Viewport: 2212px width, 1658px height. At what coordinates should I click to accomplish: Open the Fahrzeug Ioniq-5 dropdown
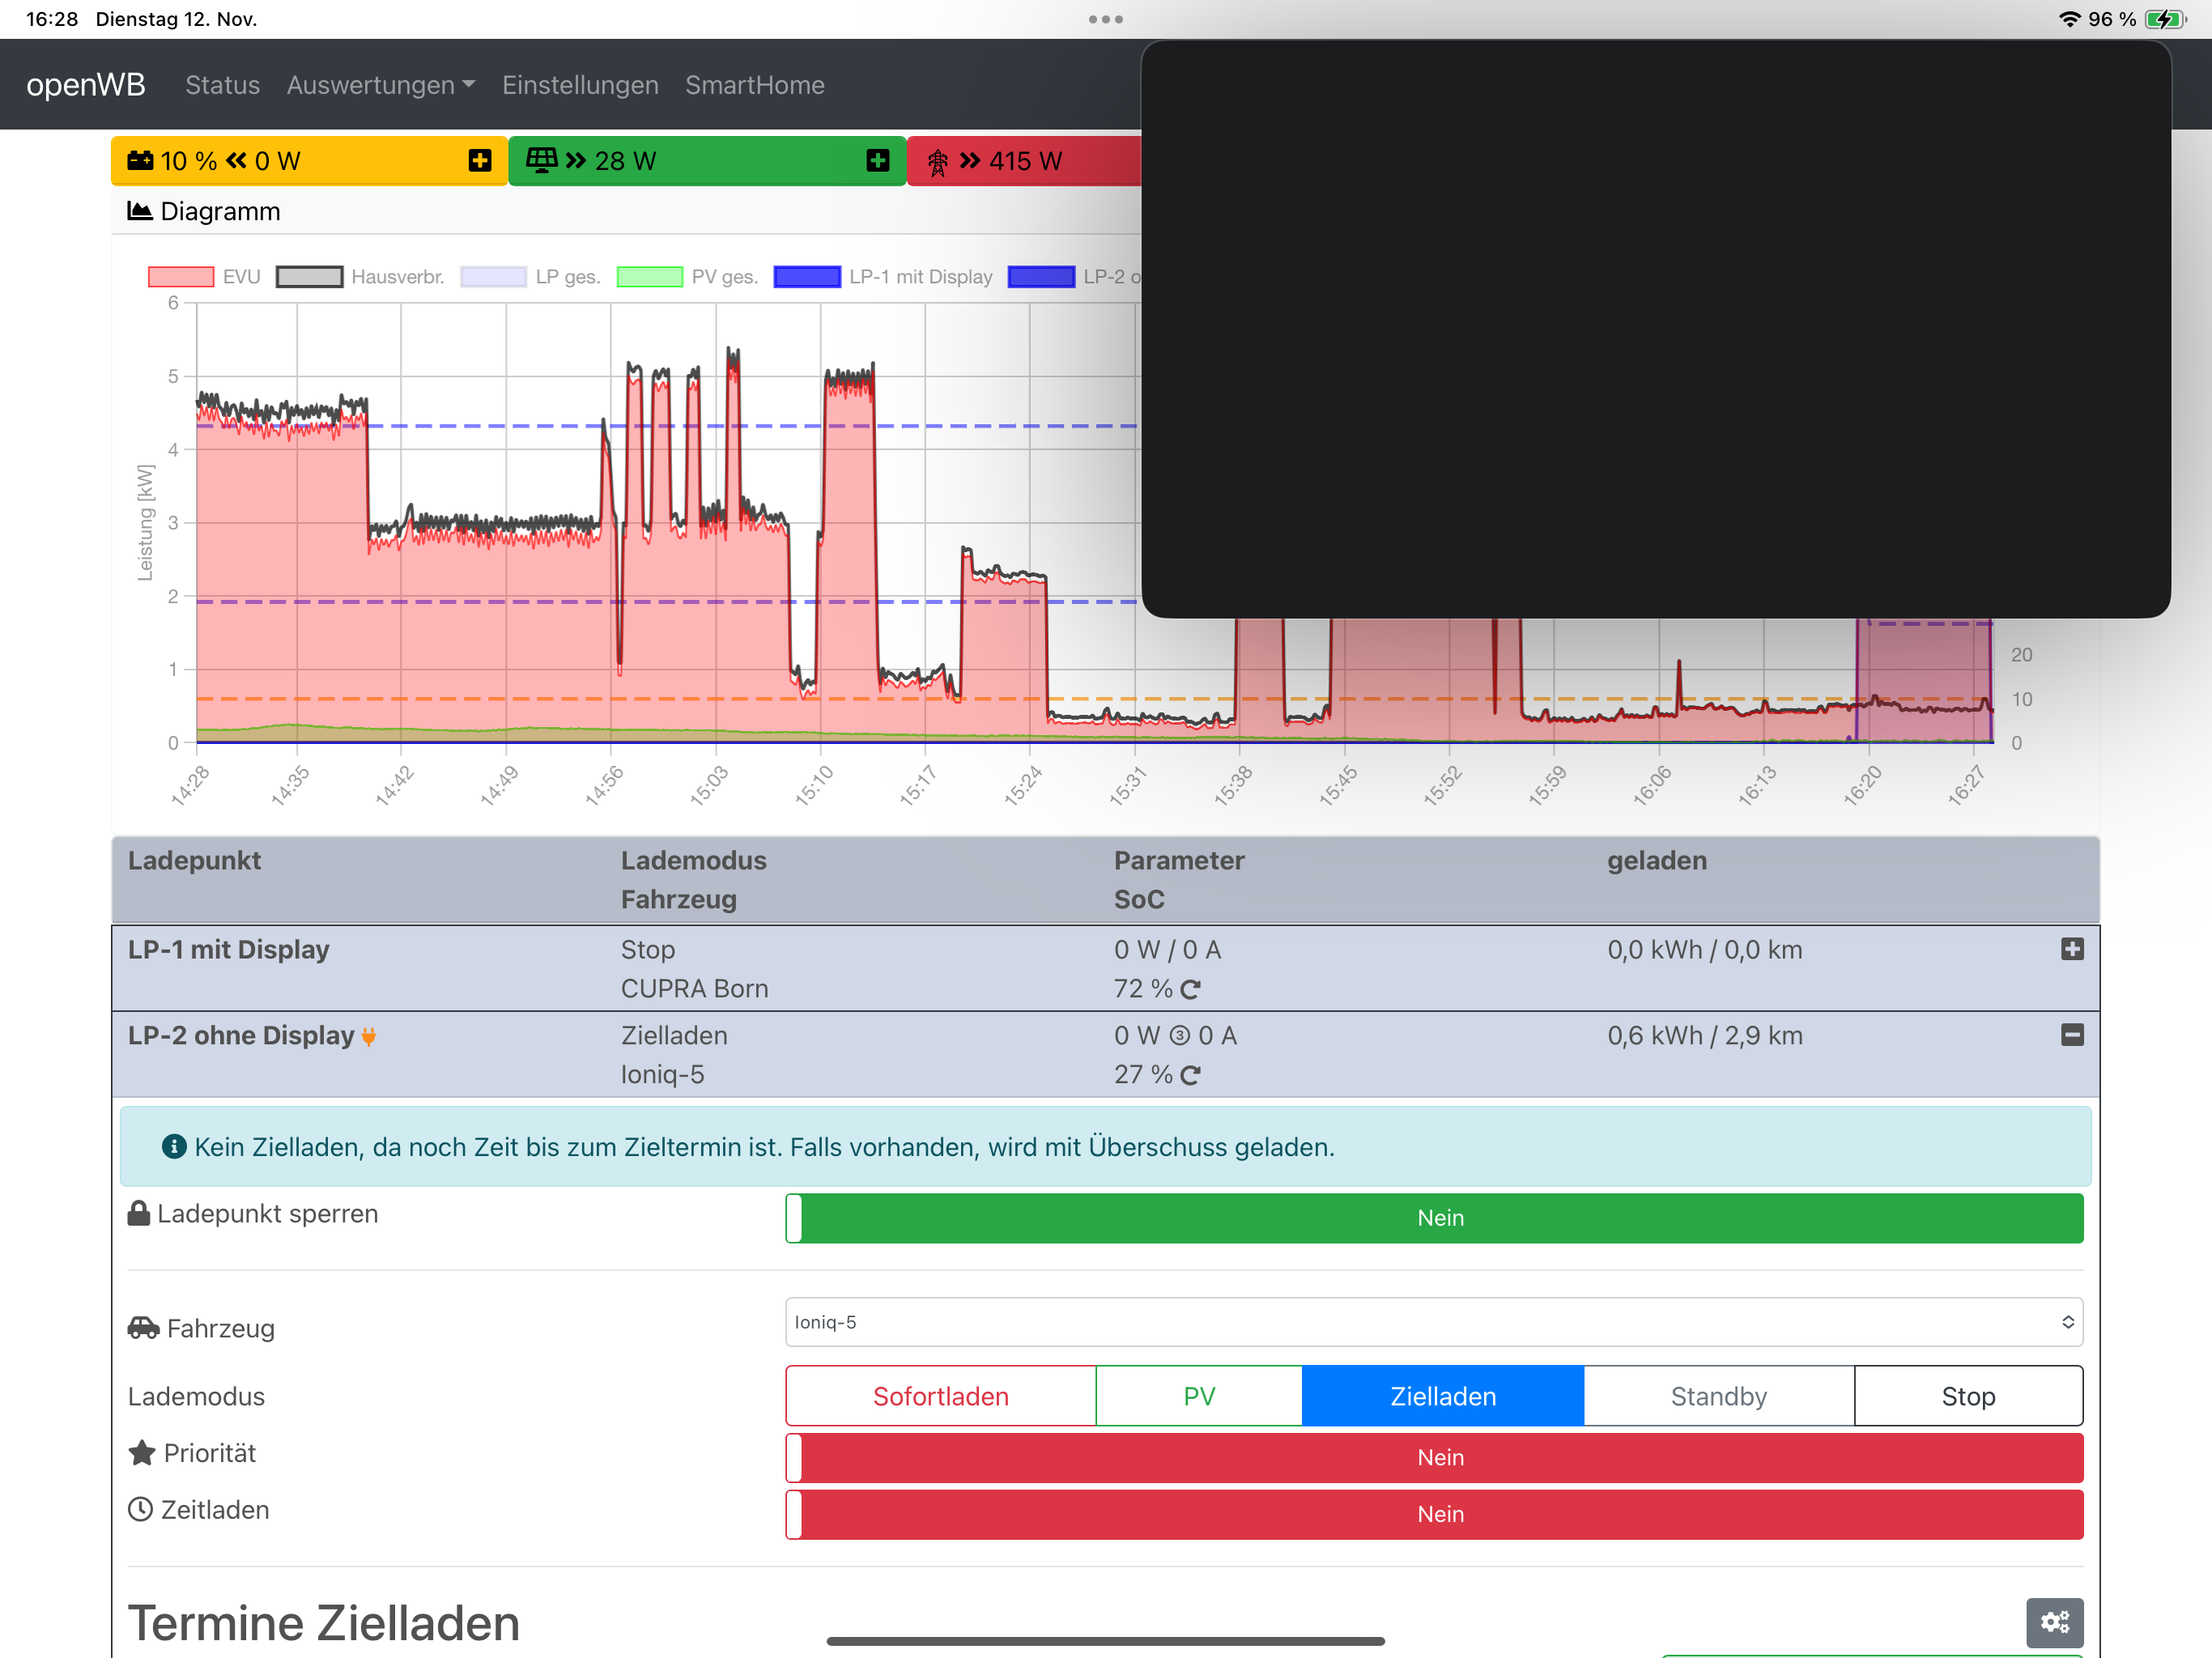[x=1434, y=1322]
